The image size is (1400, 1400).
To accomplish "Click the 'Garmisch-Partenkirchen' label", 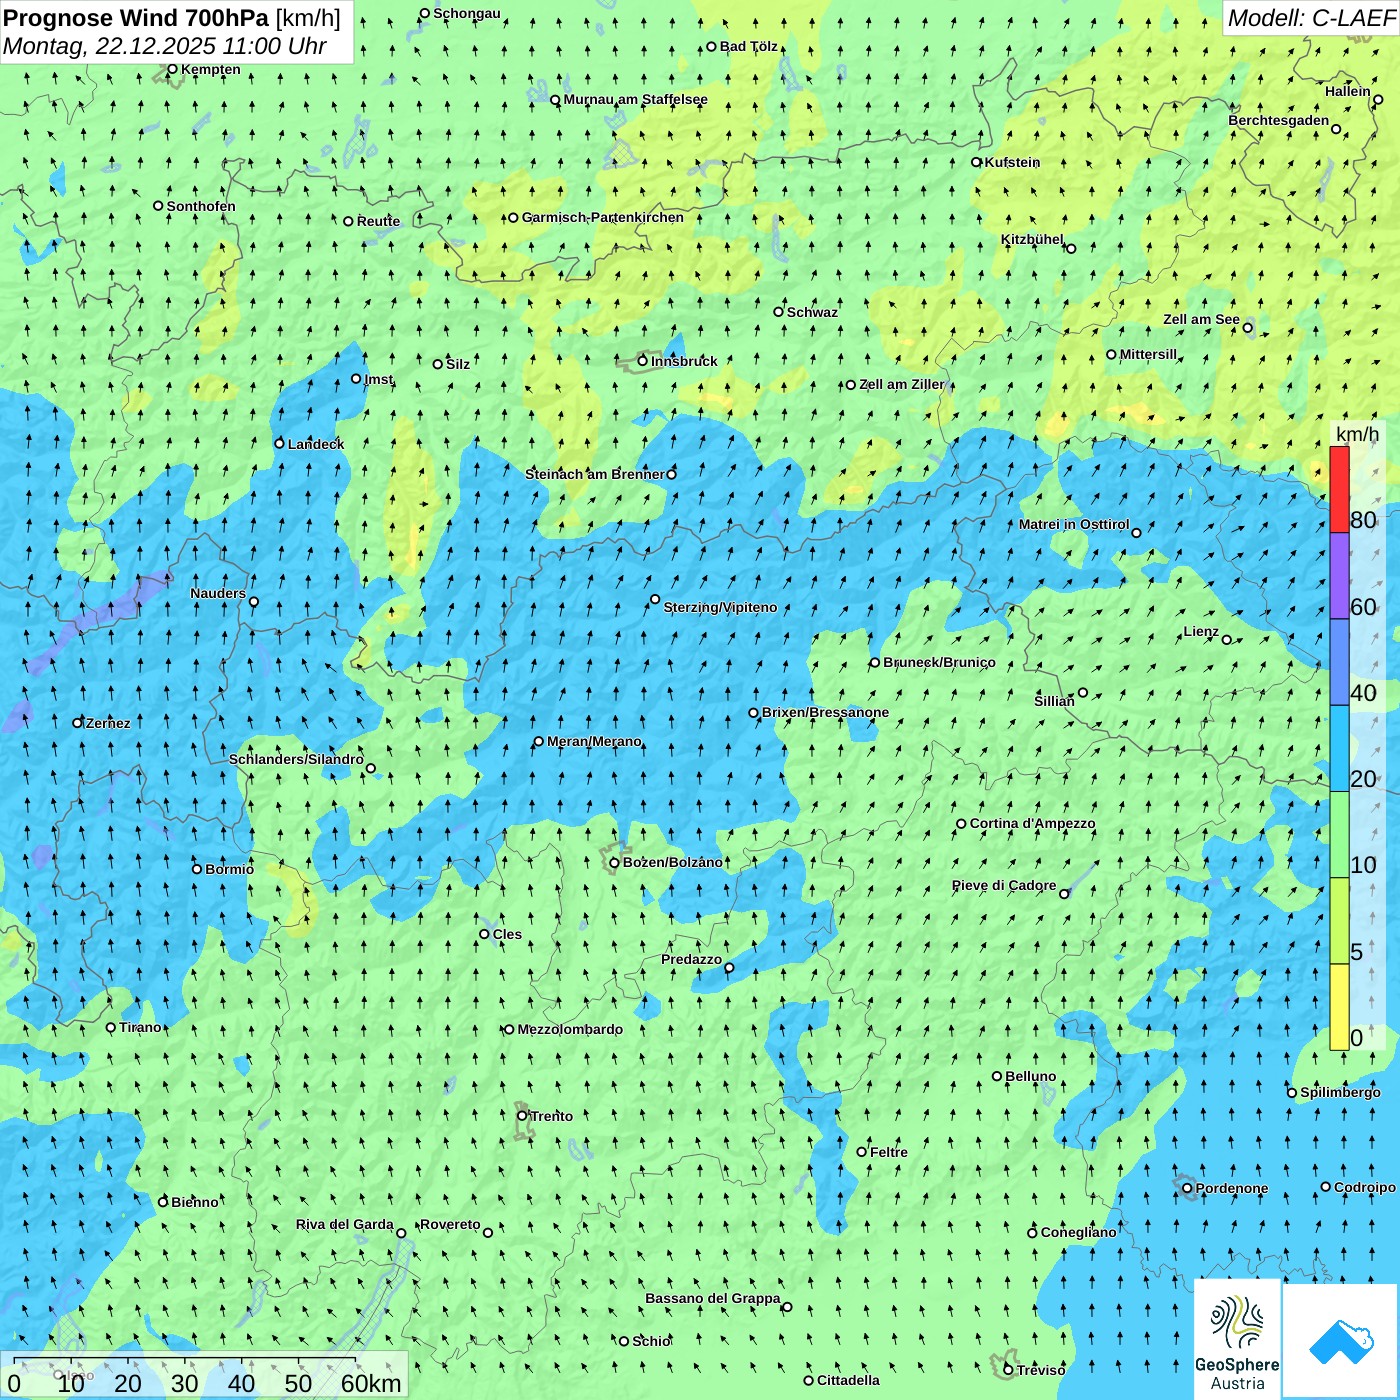I will click(x=603, y=217).
